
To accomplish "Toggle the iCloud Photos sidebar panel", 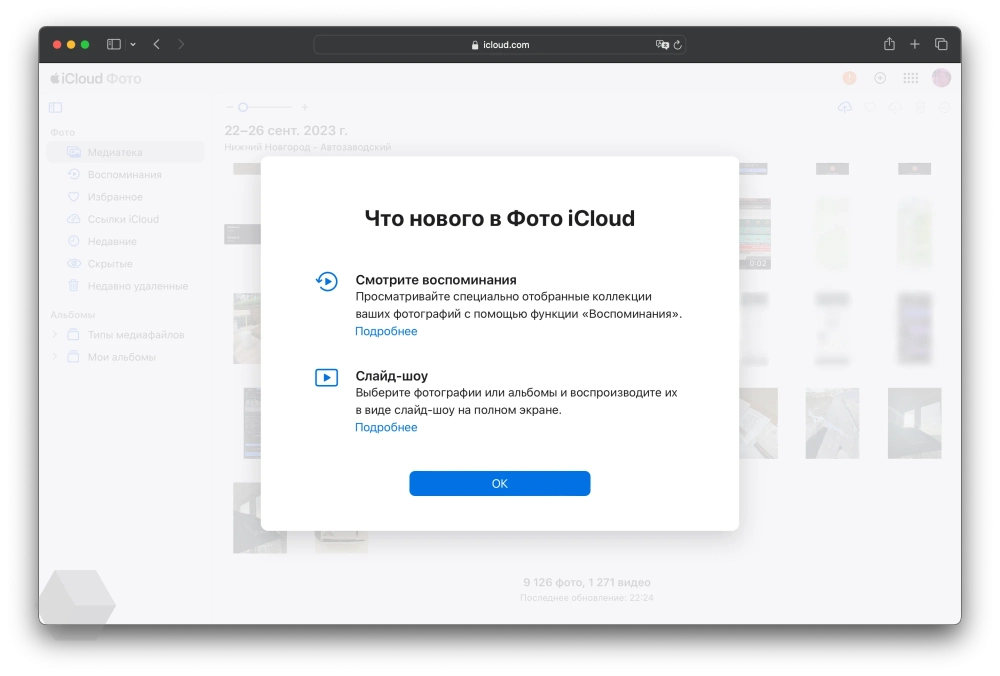I will click(x=55, y=107).
